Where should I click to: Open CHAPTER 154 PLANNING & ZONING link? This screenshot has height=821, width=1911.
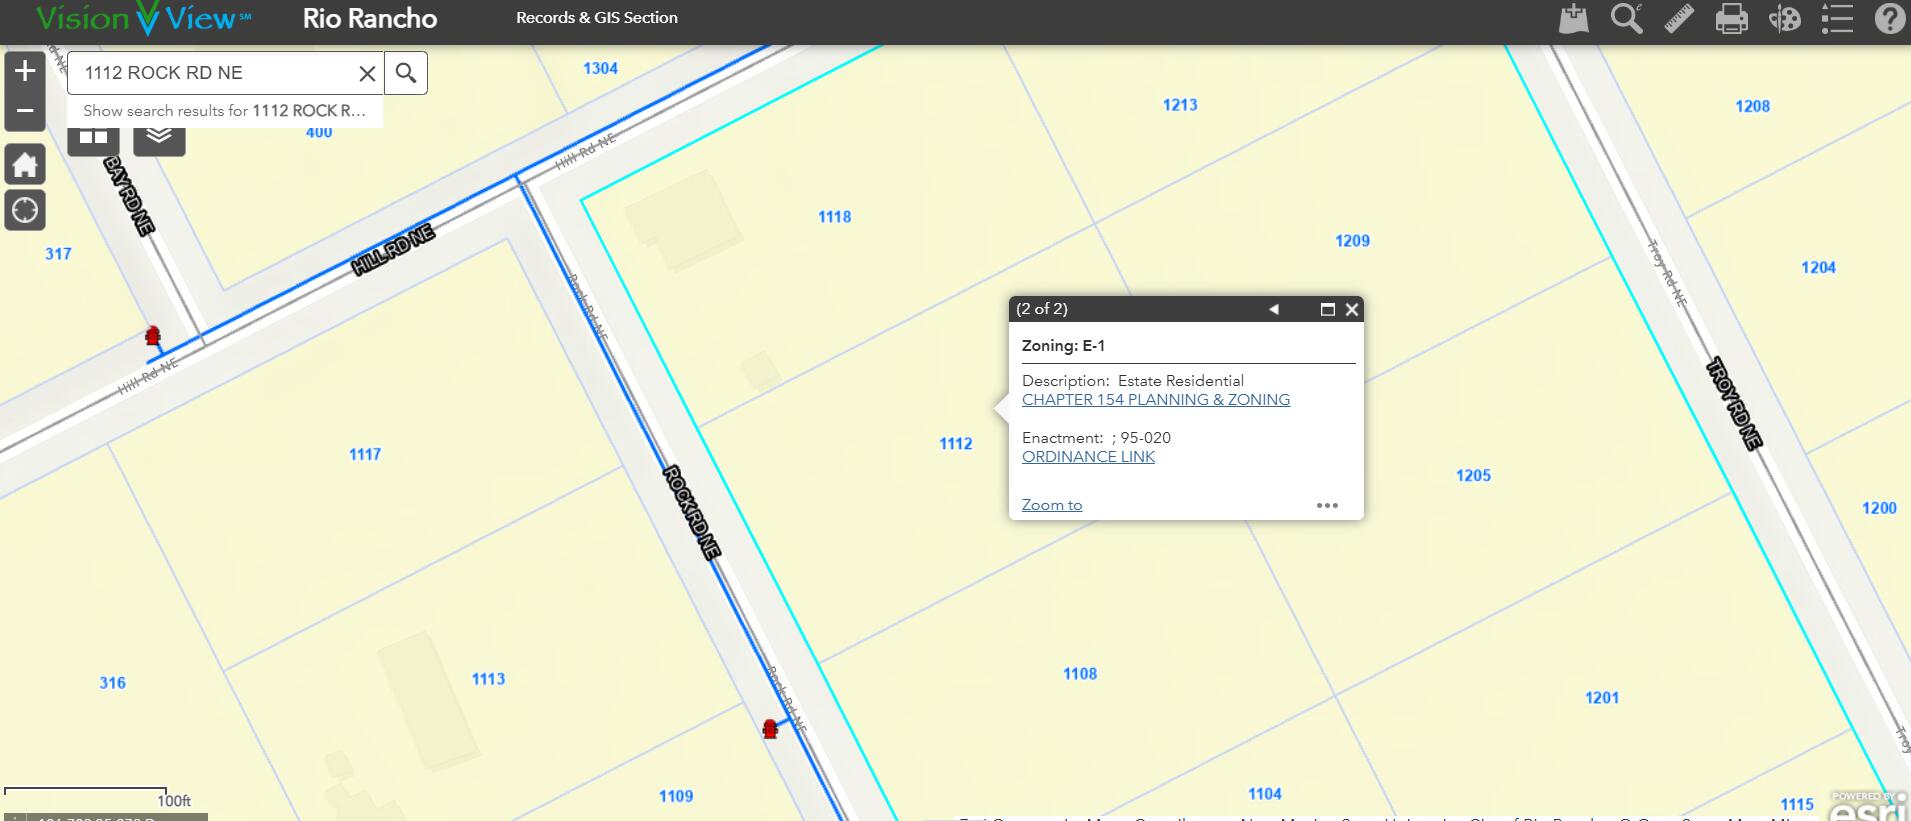pyautogui.click(x=1156, y=400)
